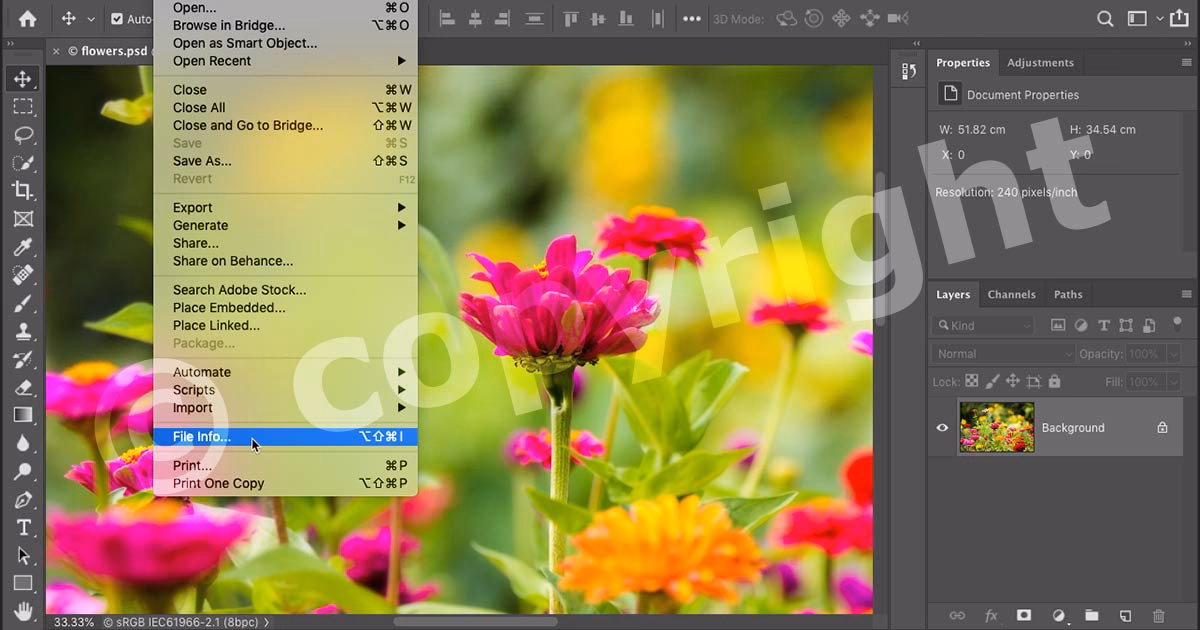Open the search icon in top bar
The width and height of the screenshot is (1200, 630).
coord(1104,18)
